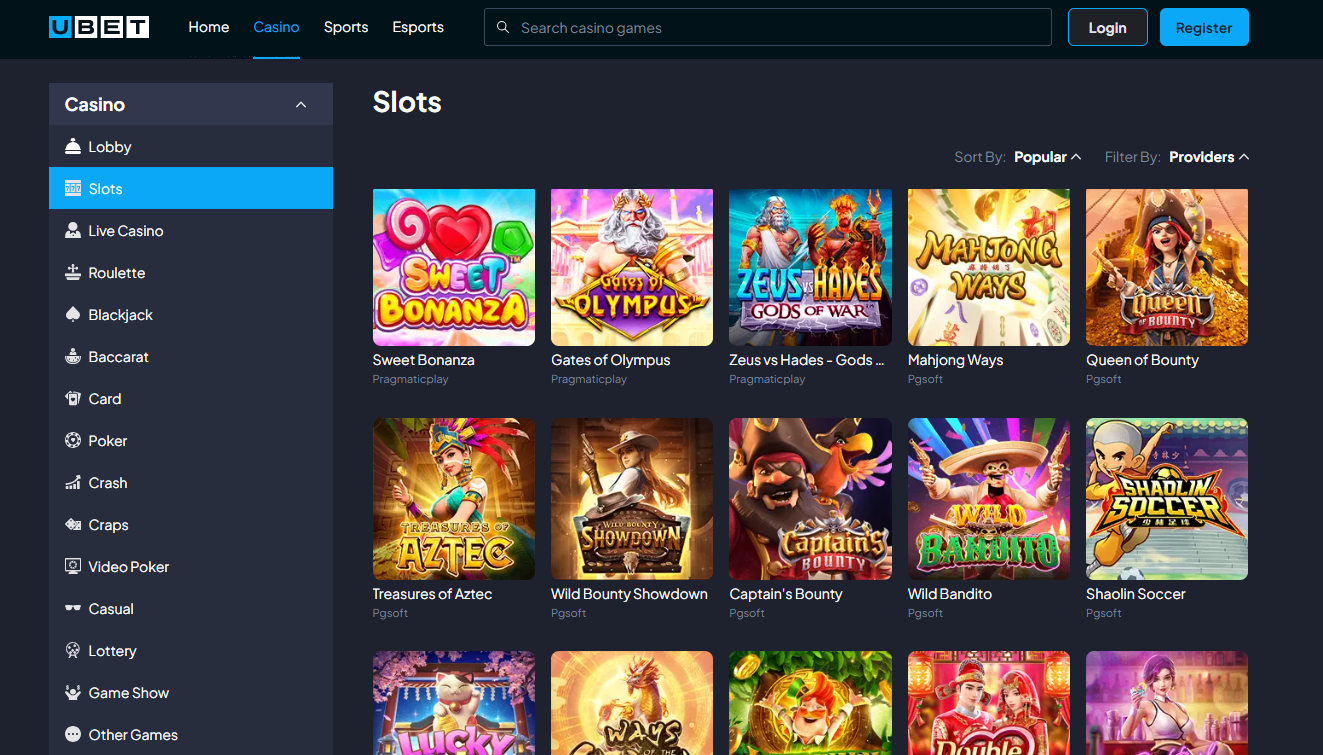Open Zeus vs Hades game thumbnail
The image size is (1323, 755).
[810, 267]
